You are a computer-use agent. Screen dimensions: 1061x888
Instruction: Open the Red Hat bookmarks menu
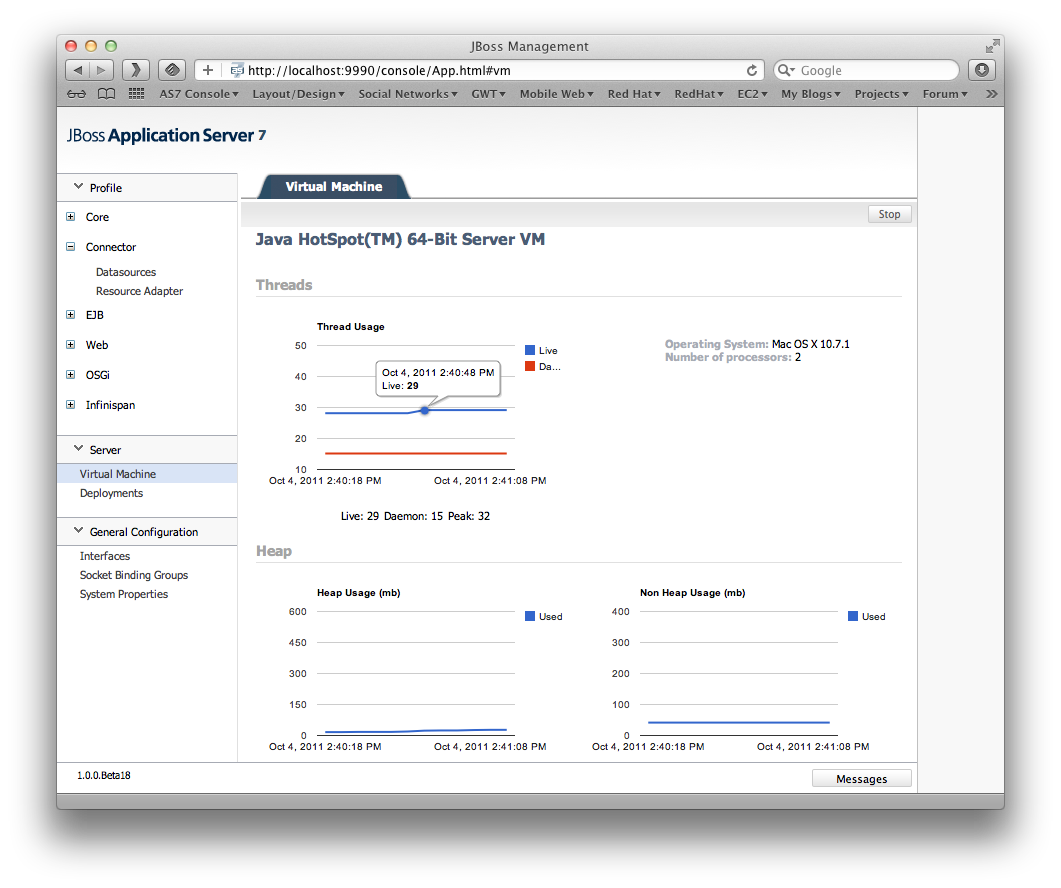pyautogui.click(x=634, y=94)
